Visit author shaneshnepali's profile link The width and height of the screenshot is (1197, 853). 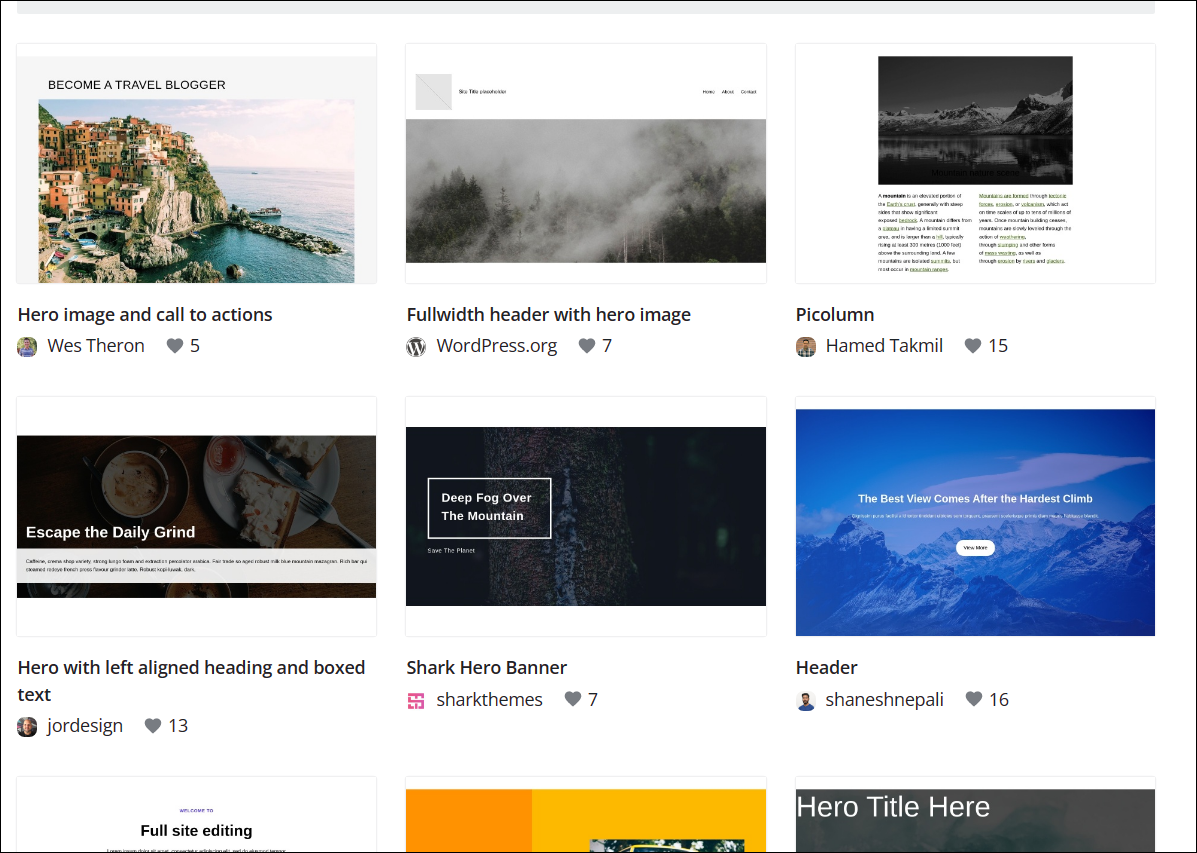[884, 700]
